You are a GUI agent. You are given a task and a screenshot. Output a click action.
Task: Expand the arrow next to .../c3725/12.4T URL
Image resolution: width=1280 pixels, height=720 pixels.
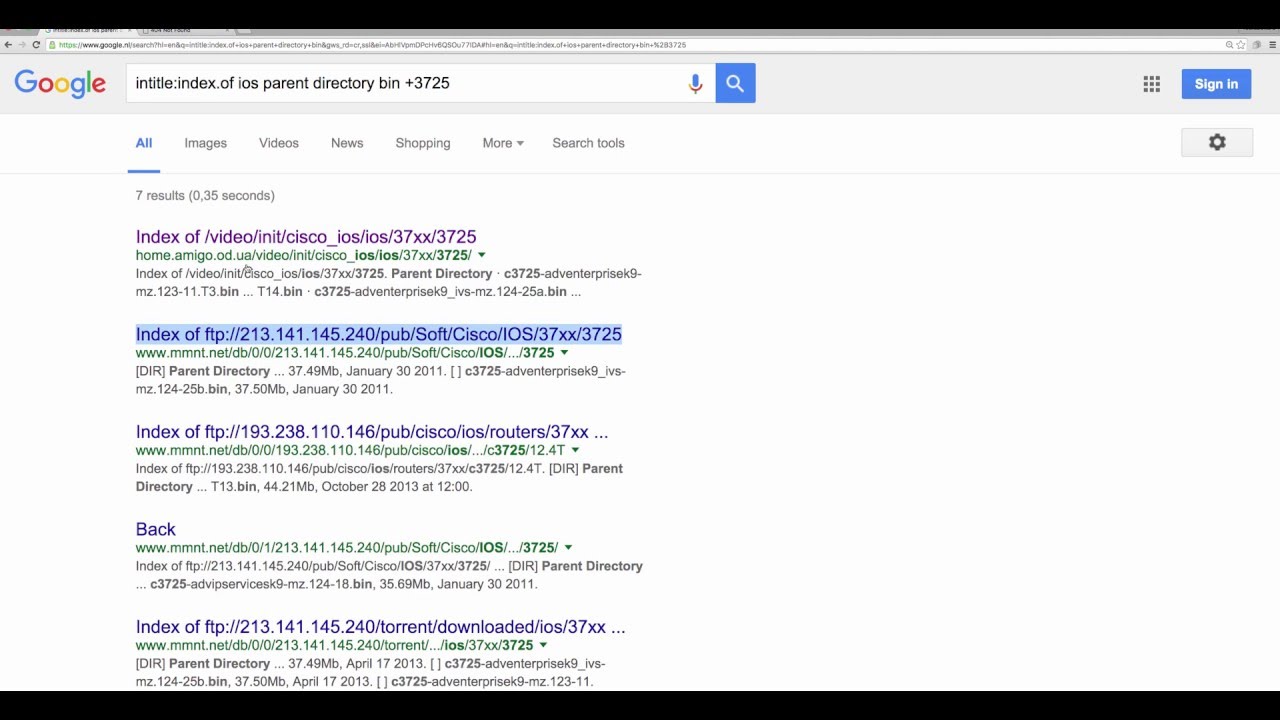pyautogui.click(x=575, y=451)
